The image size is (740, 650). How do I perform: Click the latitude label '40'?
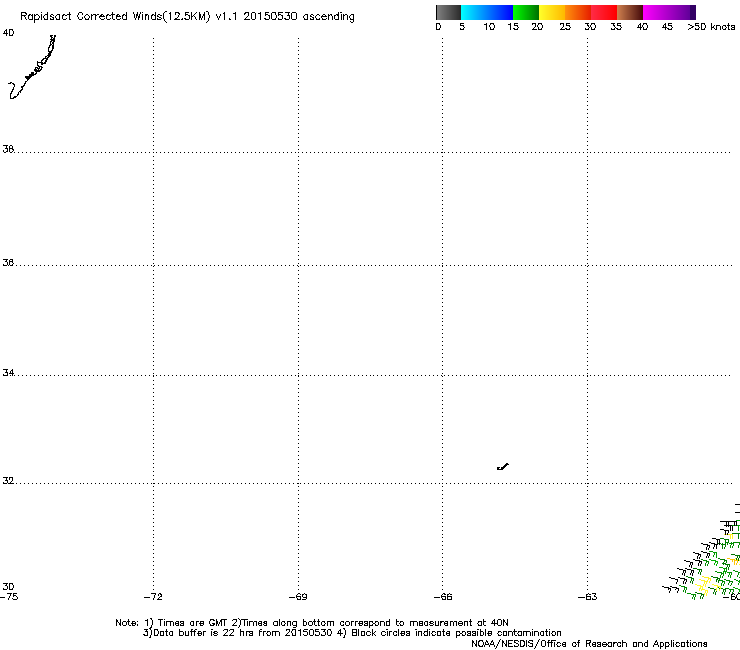pos(8,33)
